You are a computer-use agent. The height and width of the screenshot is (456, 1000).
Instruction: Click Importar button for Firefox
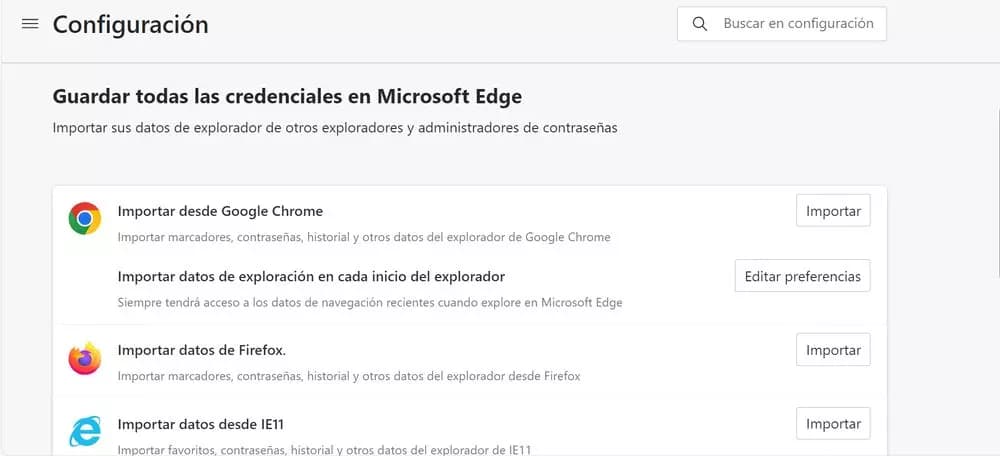click(x=833, y=350)
